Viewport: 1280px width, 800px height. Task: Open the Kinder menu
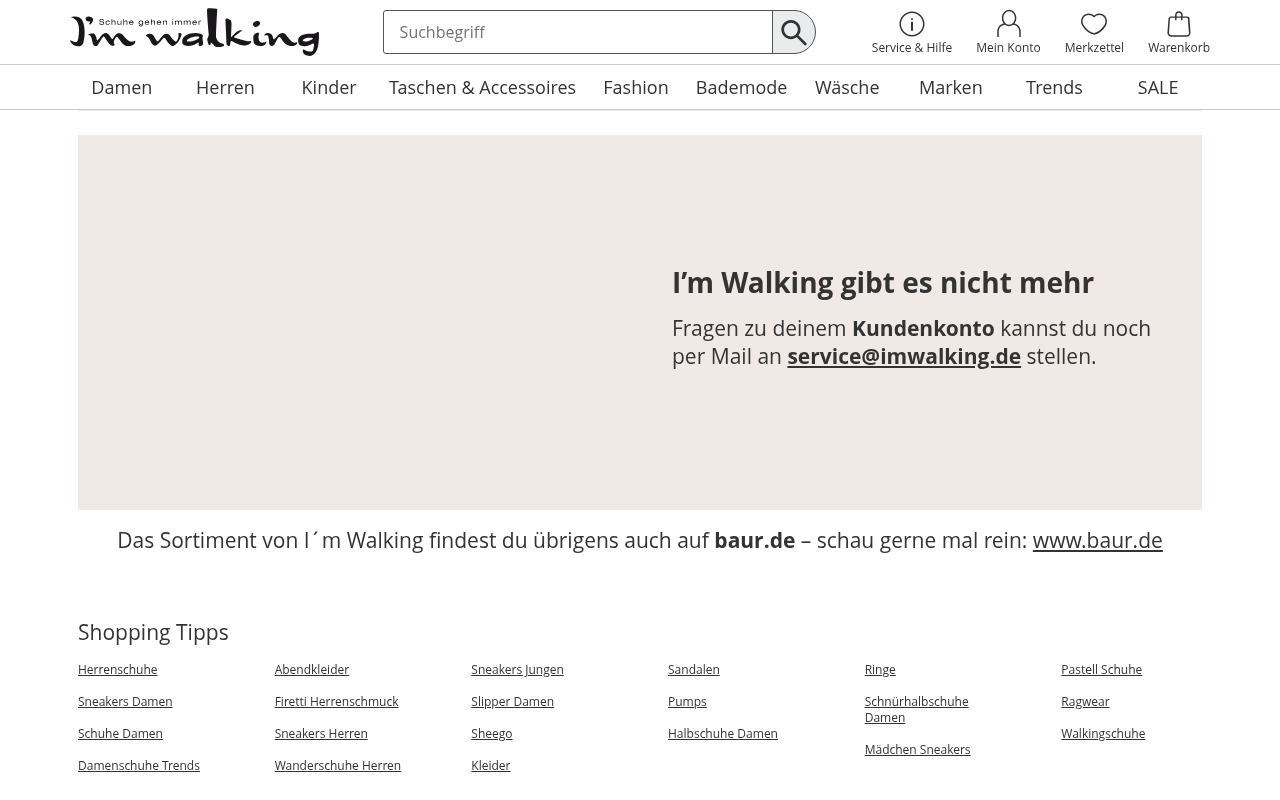click(329, 87)
